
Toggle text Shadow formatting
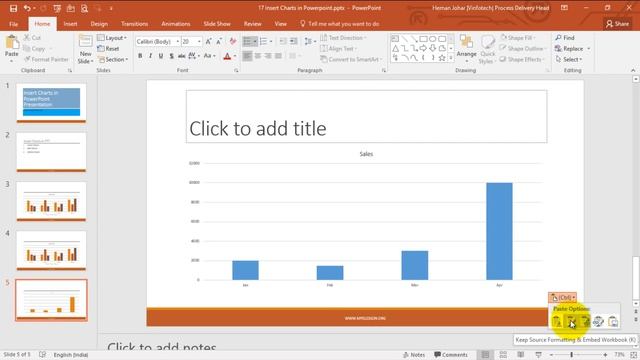click(x=171, y=56)
